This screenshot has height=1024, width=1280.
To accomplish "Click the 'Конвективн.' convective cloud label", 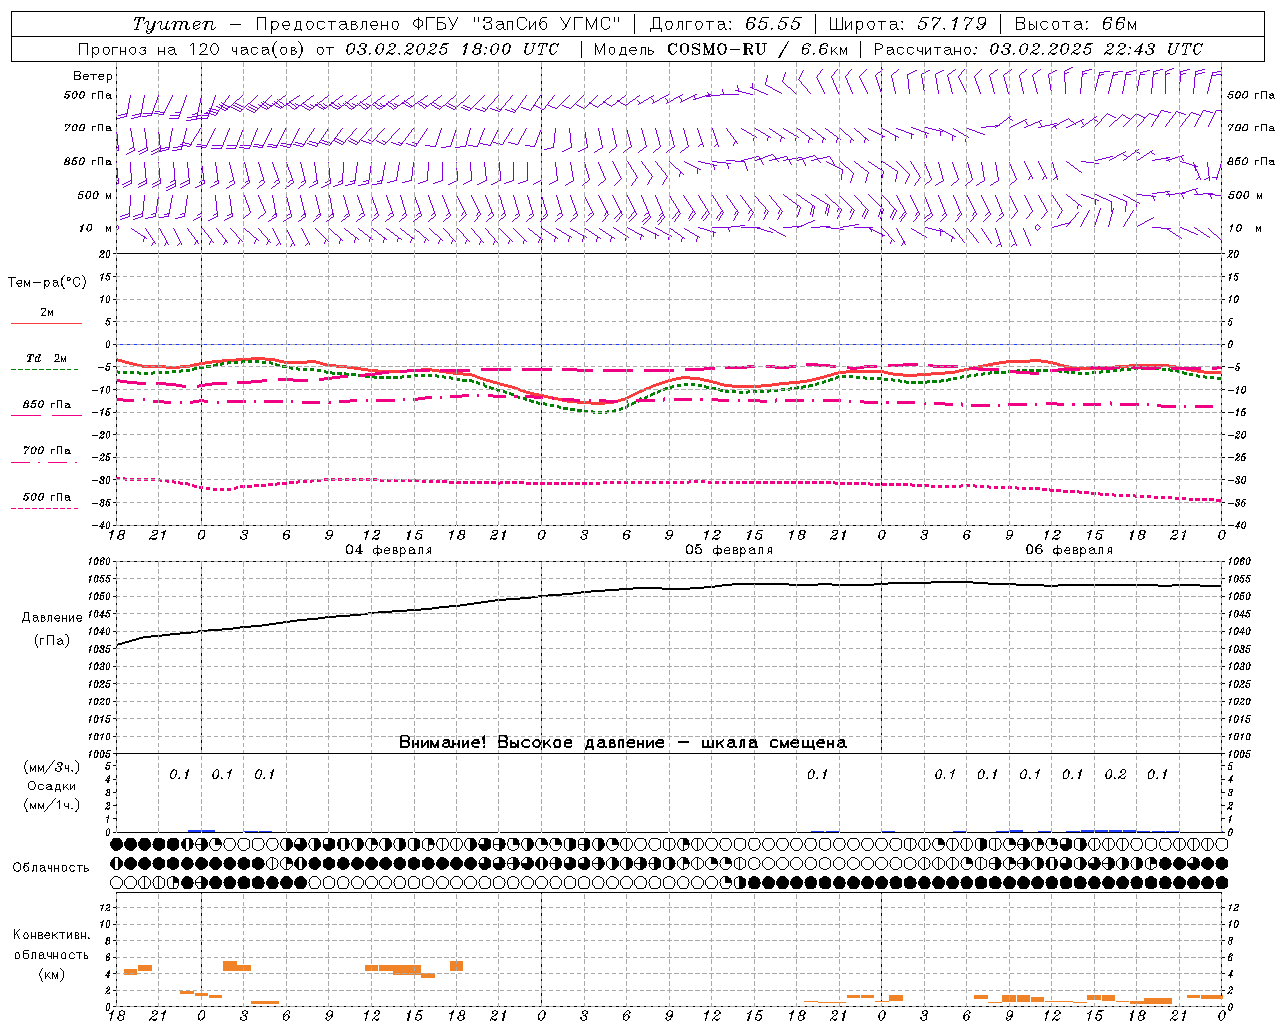I will tap(52, 935).
